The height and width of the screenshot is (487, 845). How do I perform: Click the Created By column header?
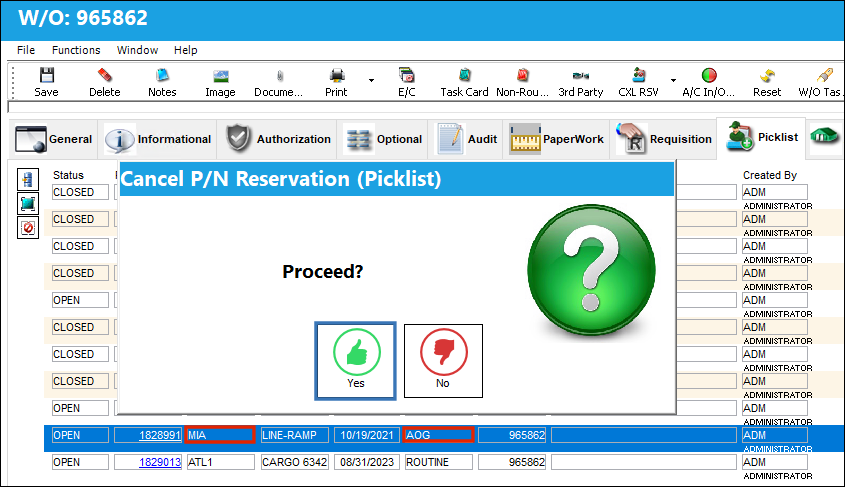click(x=770, y=175)
